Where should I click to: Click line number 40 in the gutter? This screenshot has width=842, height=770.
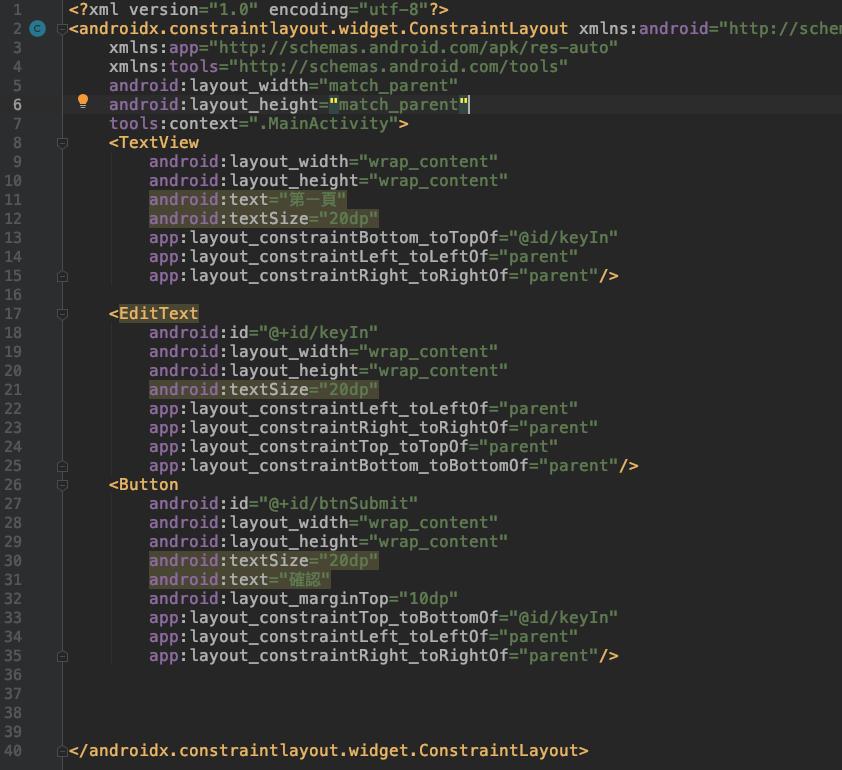[x=12, y=751]
